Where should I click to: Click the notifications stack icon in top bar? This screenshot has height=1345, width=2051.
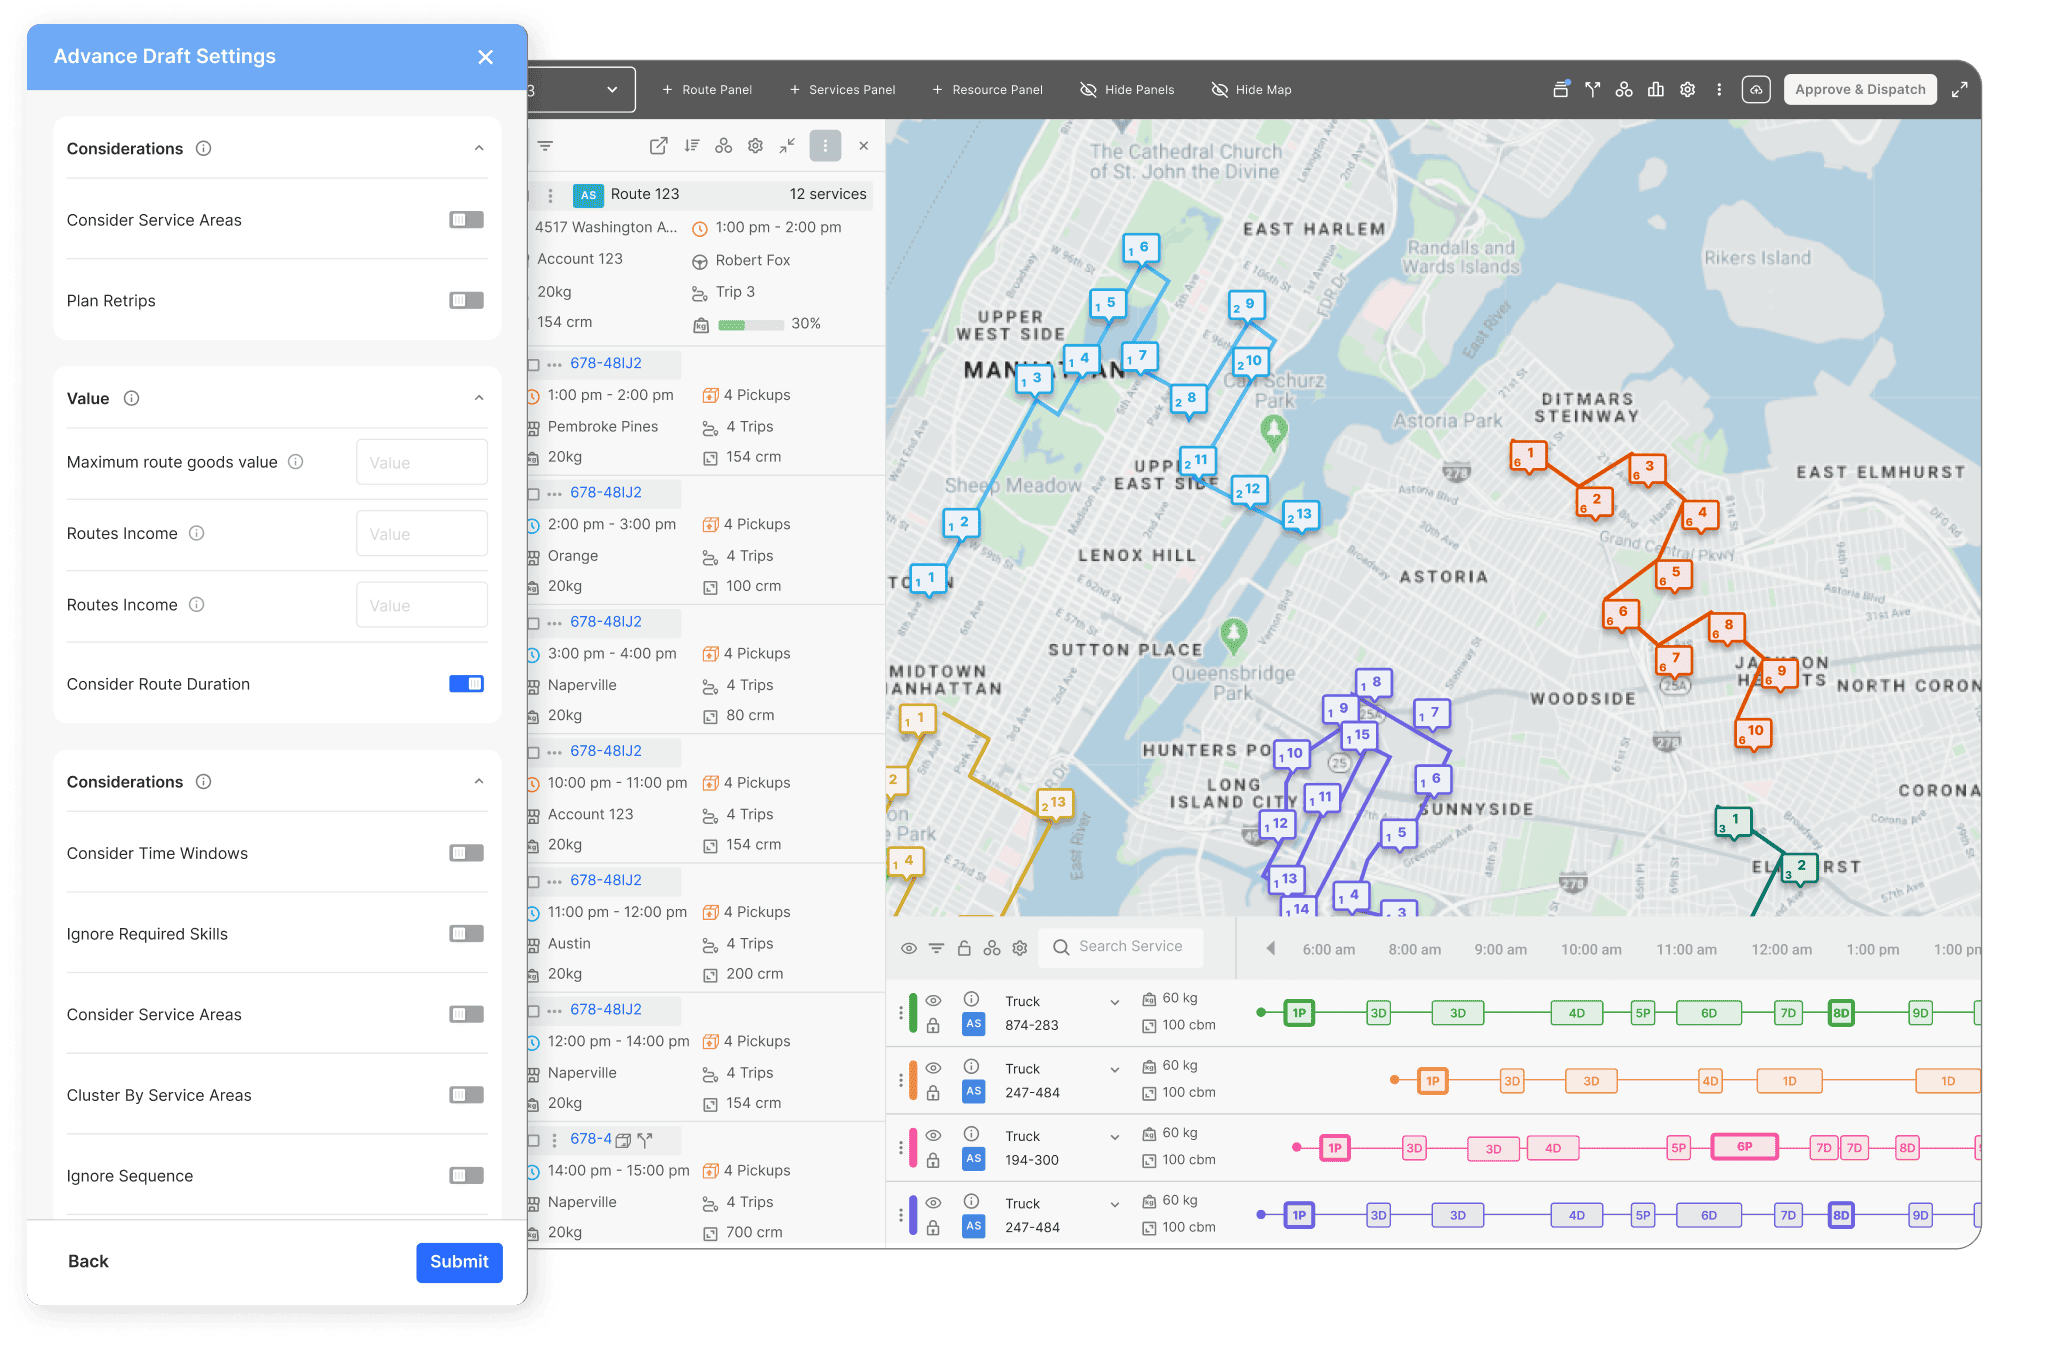point(1560,89)
